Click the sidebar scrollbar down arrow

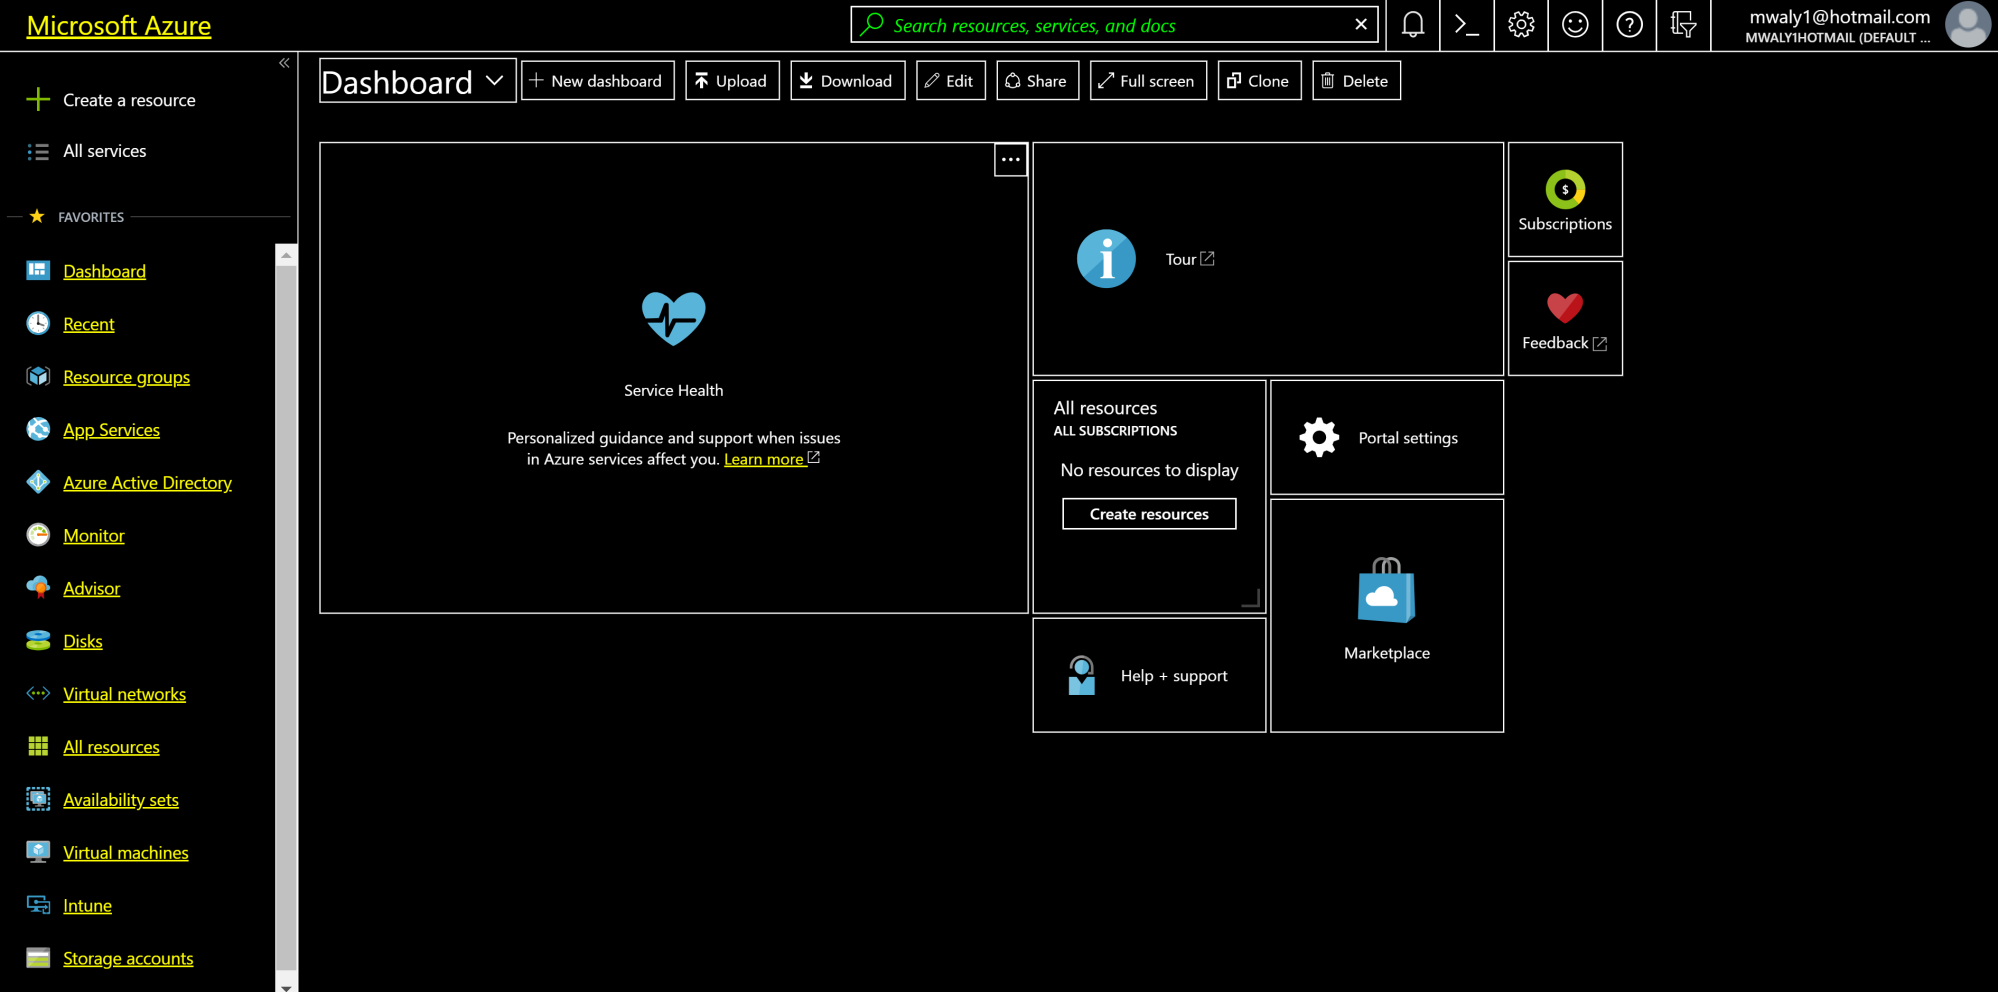[x=286, y=985]
